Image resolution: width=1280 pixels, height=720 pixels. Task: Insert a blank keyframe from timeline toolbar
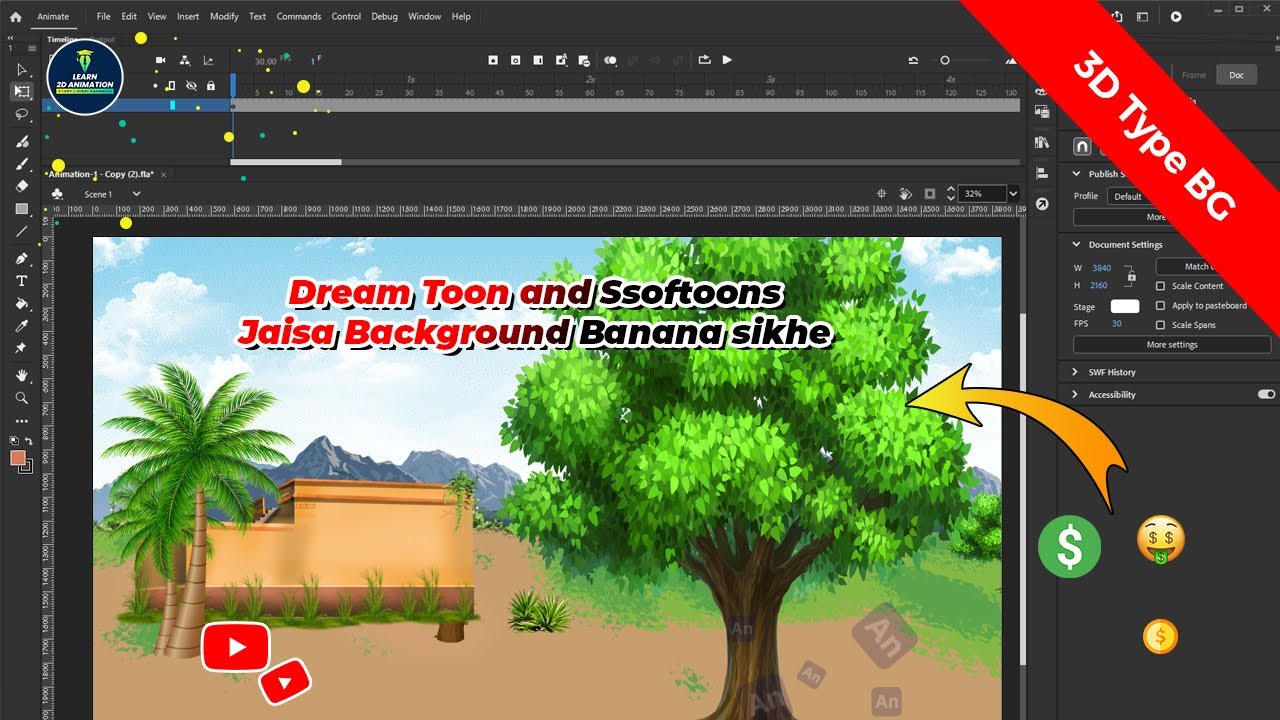[x=515, y=60]
